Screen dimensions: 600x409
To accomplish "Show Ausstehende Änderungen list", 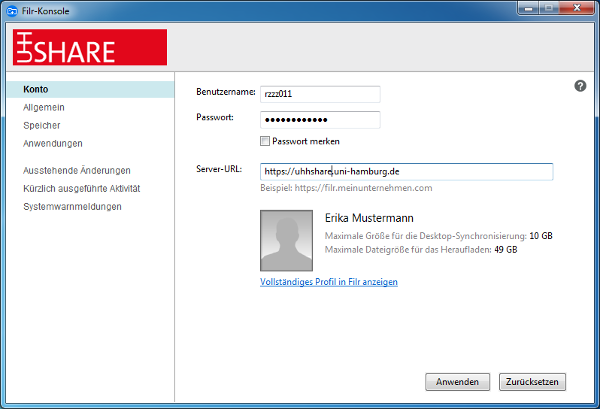I will 77,170.
